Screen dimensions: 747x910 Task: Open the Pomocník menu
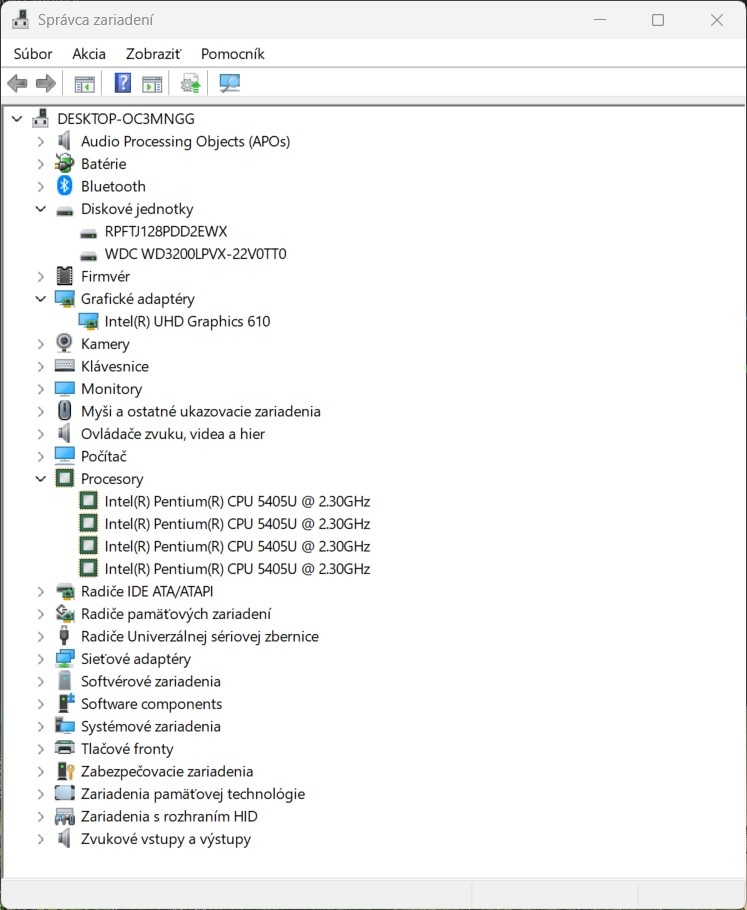point(233,54)
